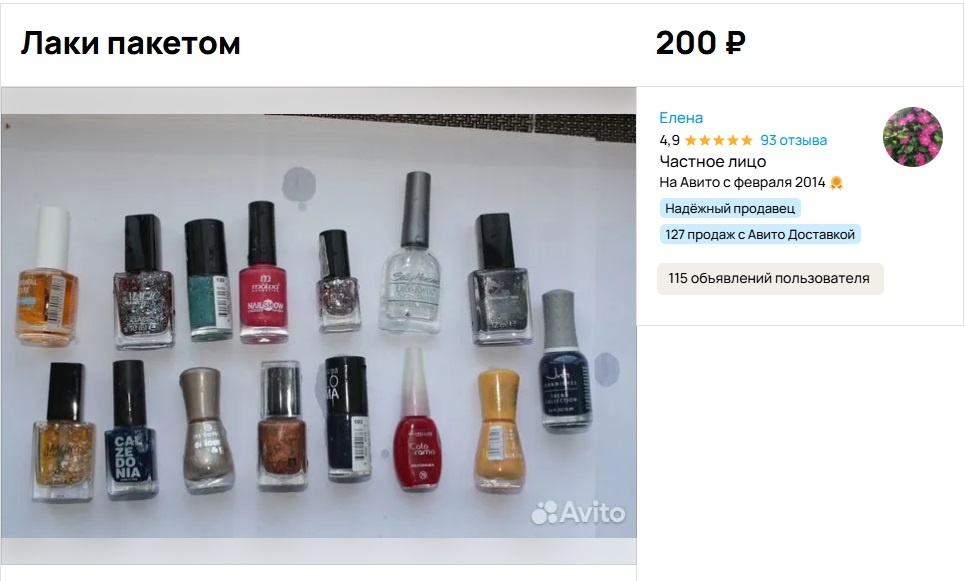This screenshot has height=581, width=965.
Task: Click the 200 ₽ price
Action: click(700, 43)
